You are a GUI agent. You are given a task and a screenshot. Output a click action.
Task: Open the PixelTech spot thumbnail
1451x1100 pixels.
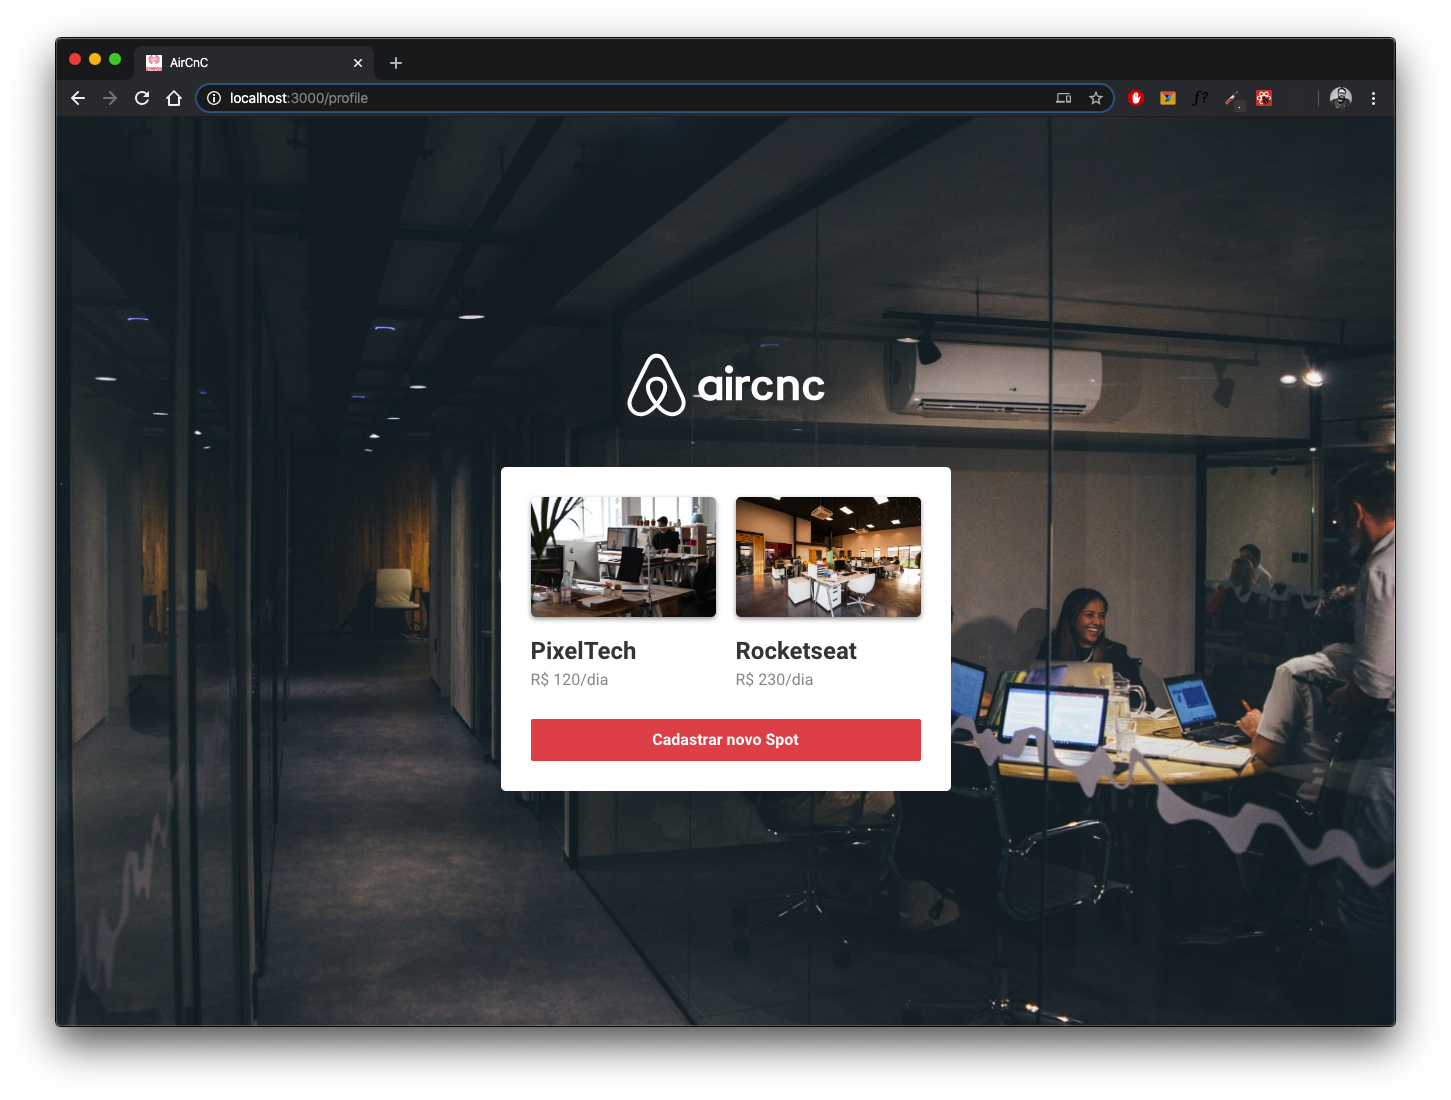click(x=623, y=557)
